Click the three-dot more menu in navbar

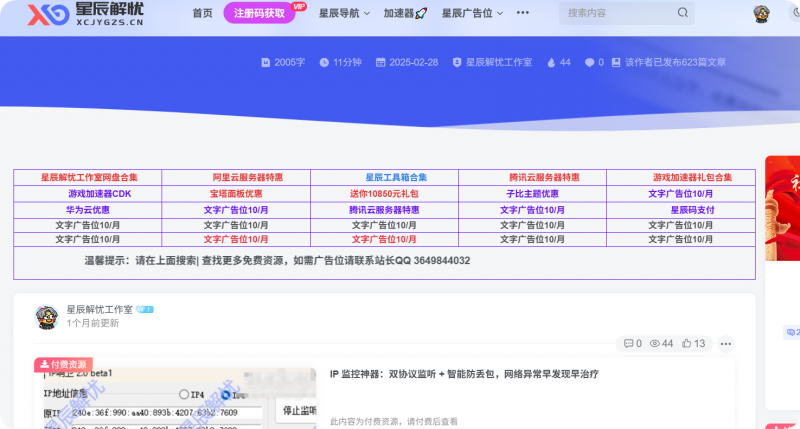[x=522, y=13]
